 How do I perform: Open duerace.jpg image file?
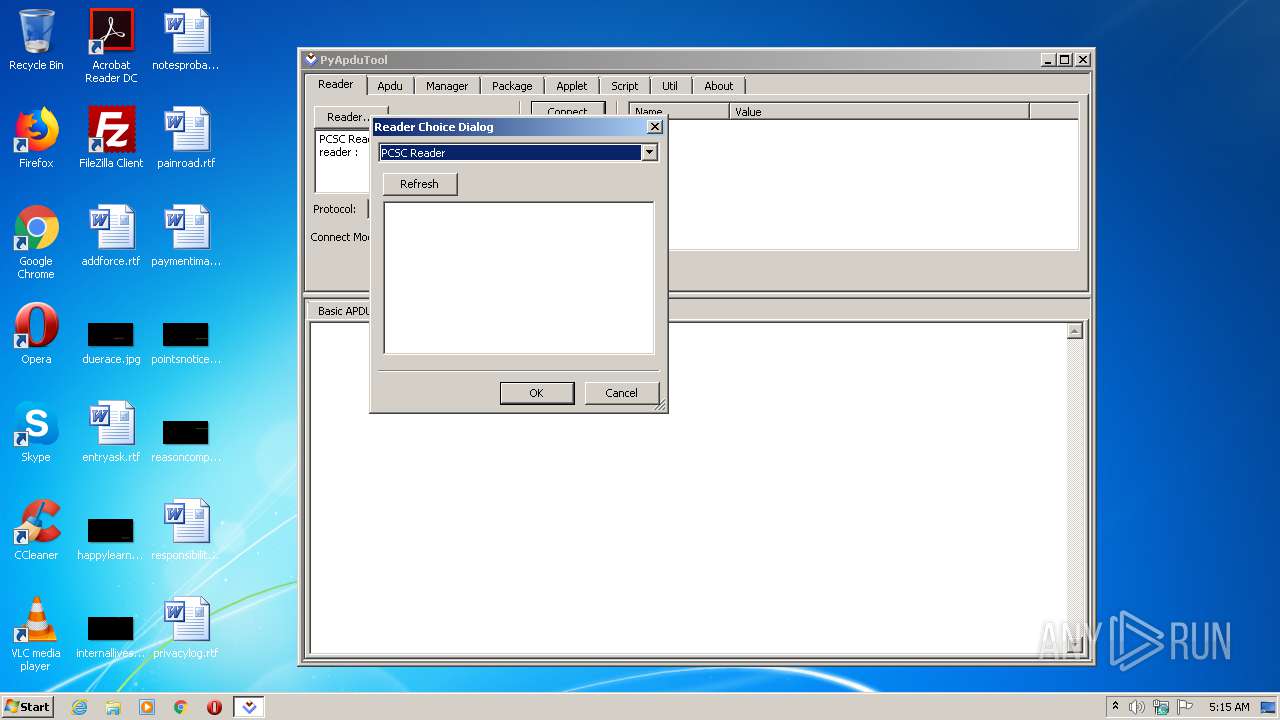tap(111, 341)
